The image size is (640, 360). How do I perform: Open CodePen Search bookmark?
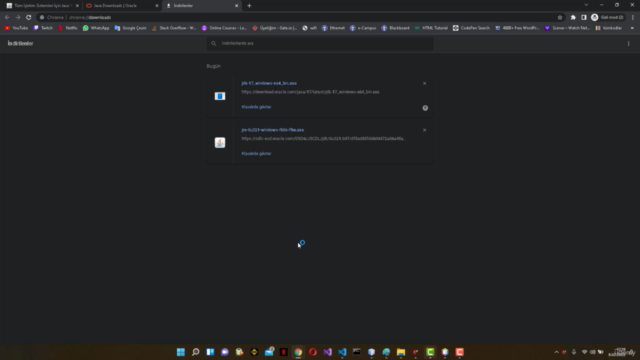pyautogui.click(x=471, y=28)
